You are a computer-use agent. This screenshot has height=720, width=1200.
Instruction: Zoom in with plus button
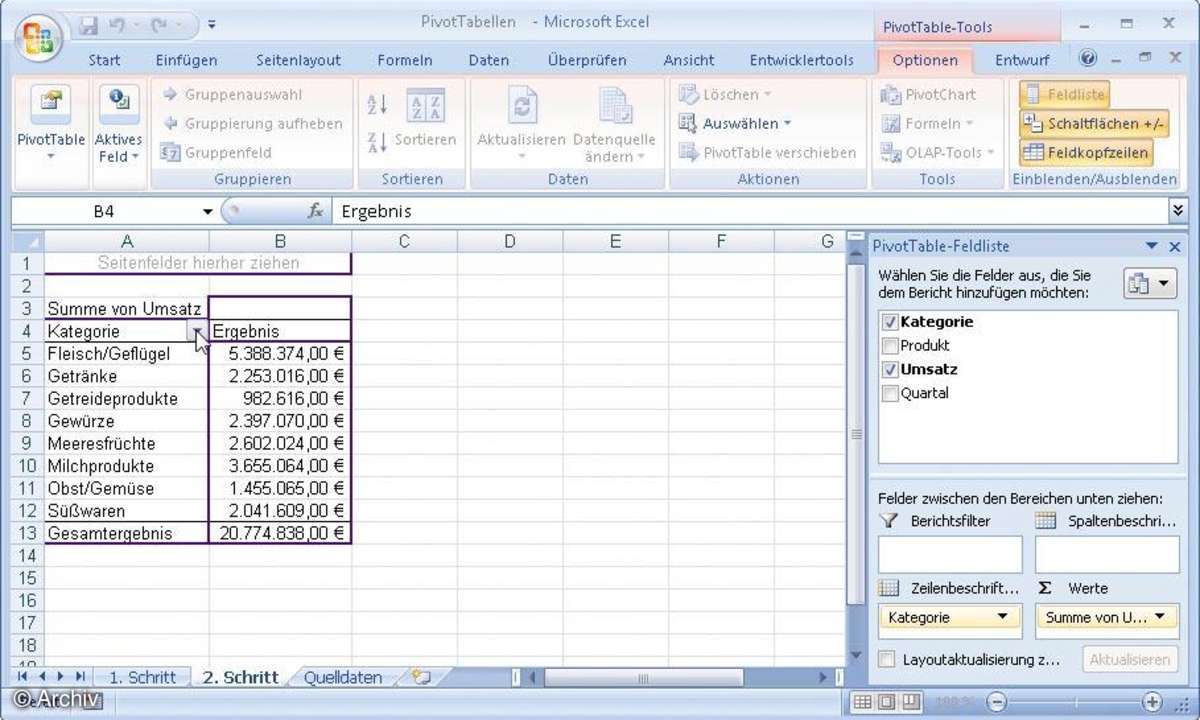pyautogui.click(x=1152, y=702)
